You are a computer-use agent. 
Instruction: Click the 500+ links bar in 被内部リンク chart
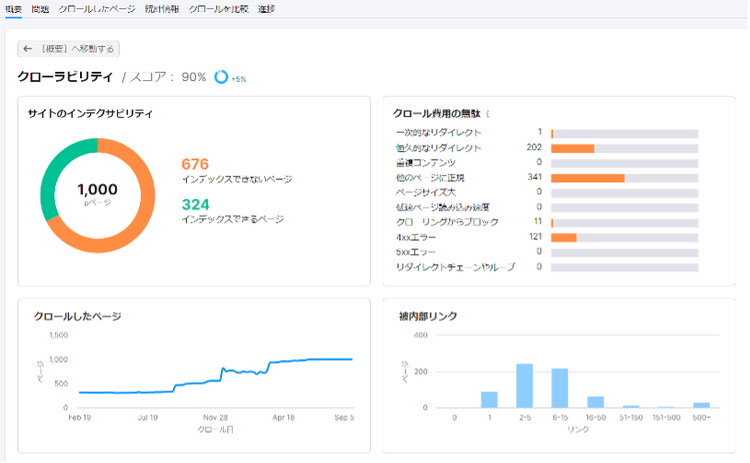click(x=702, y=405)
